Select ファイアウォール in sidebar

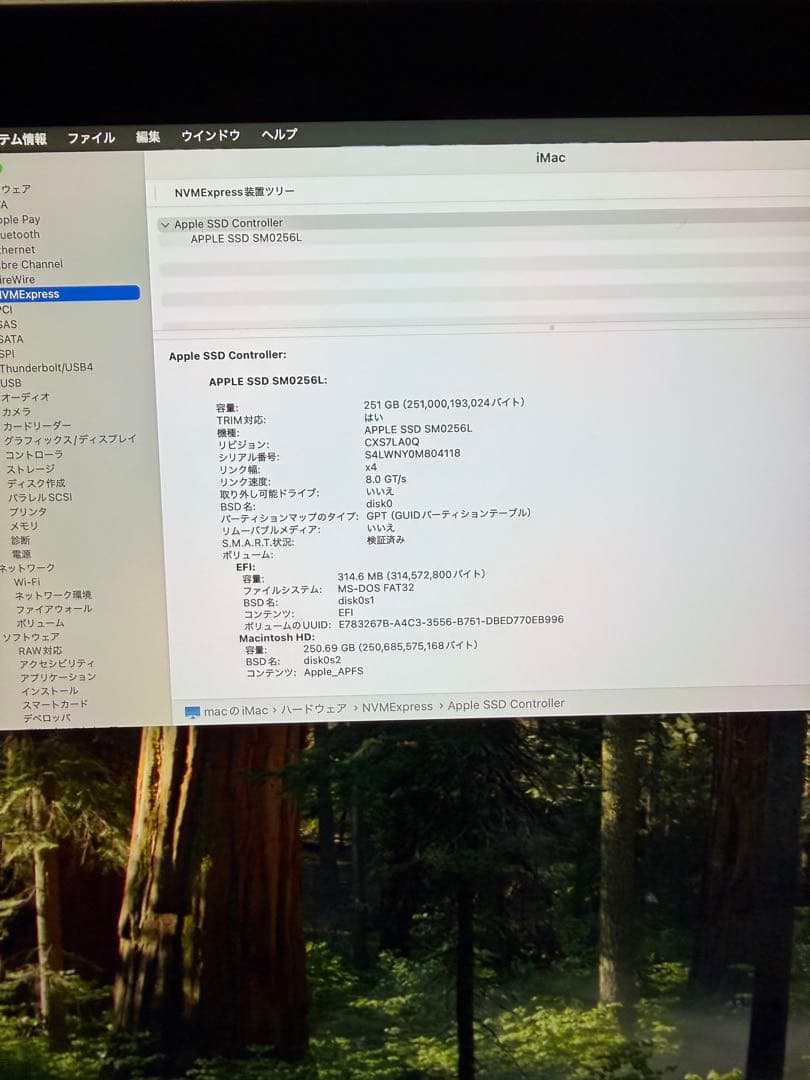(x=54, y=610)
